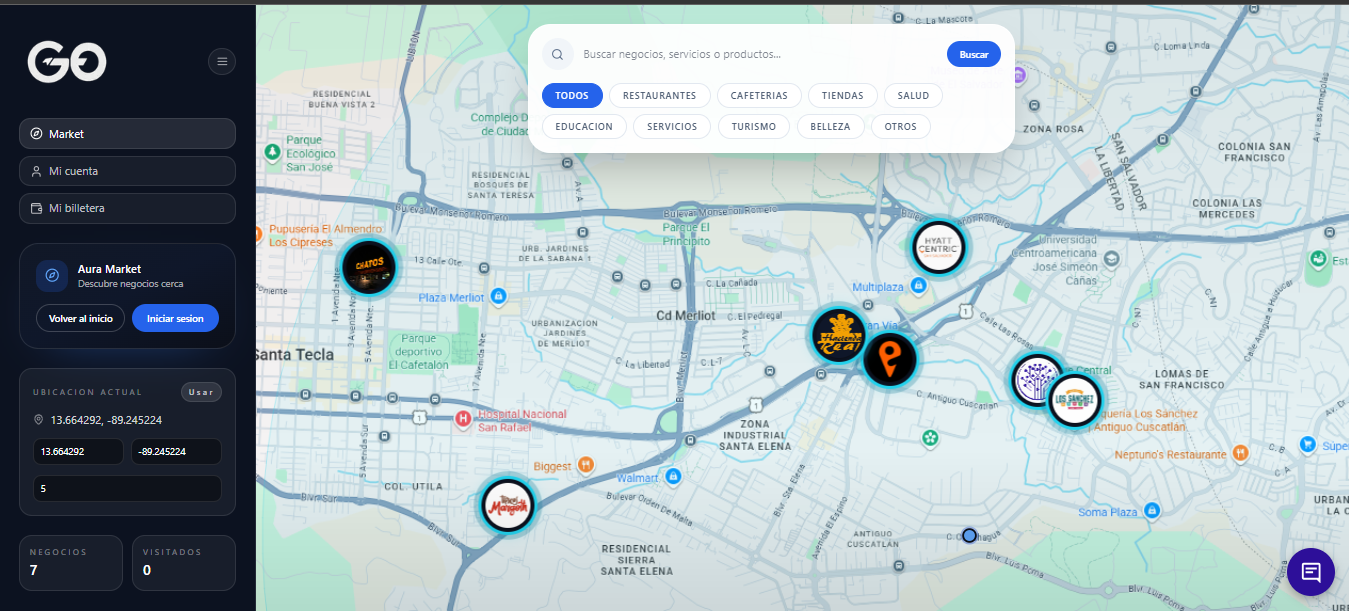Viewport: 1349px width, 611px height.
Task: Click the Chatos business map marker
Action: click(368, 266)
